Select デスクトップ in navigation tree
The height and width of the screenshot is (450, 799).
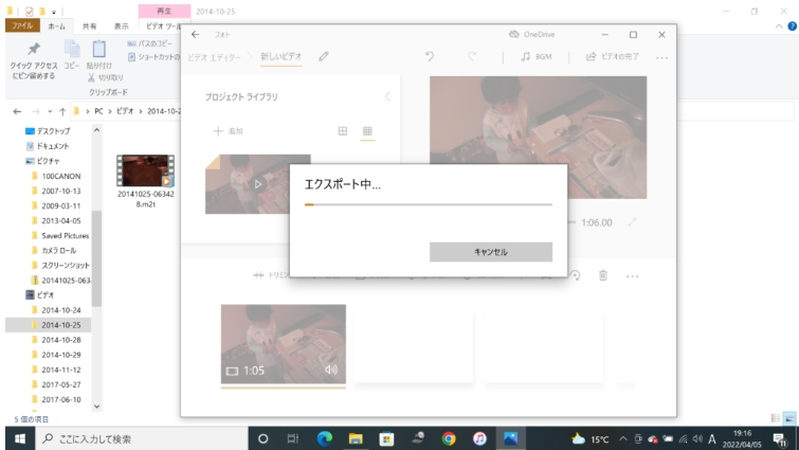(48, 131)
